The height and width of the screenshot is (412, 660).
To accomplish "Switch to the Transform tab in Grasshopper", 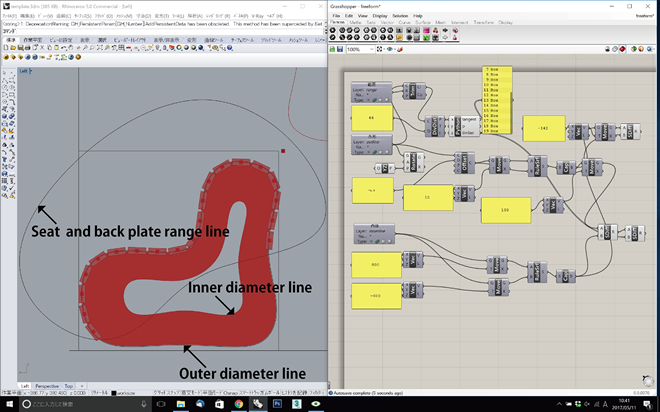I will [483, 22].
